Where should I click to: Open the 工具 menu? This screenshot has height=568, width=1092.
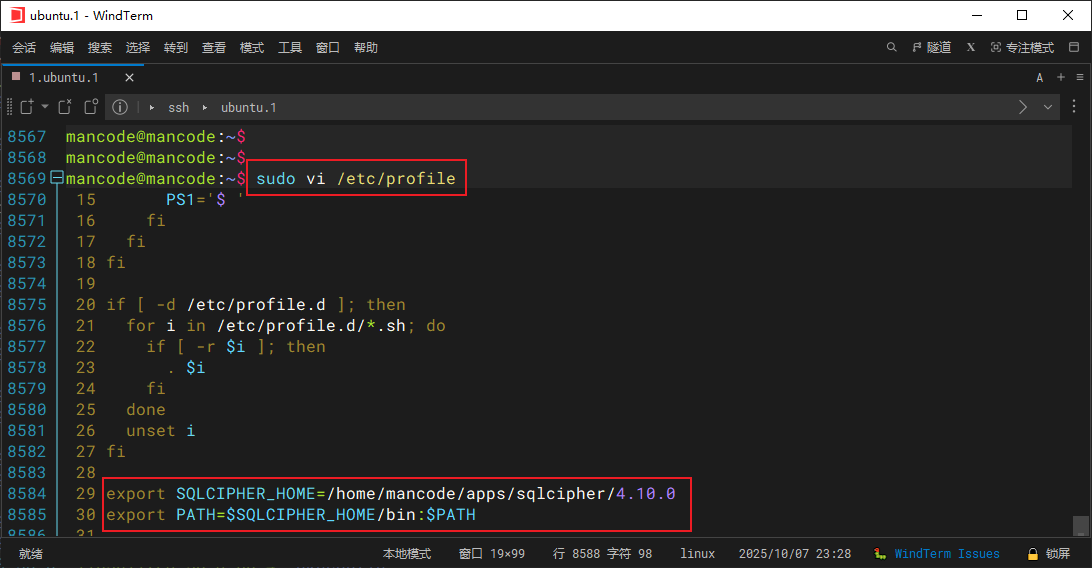click(x=290, y=47)
